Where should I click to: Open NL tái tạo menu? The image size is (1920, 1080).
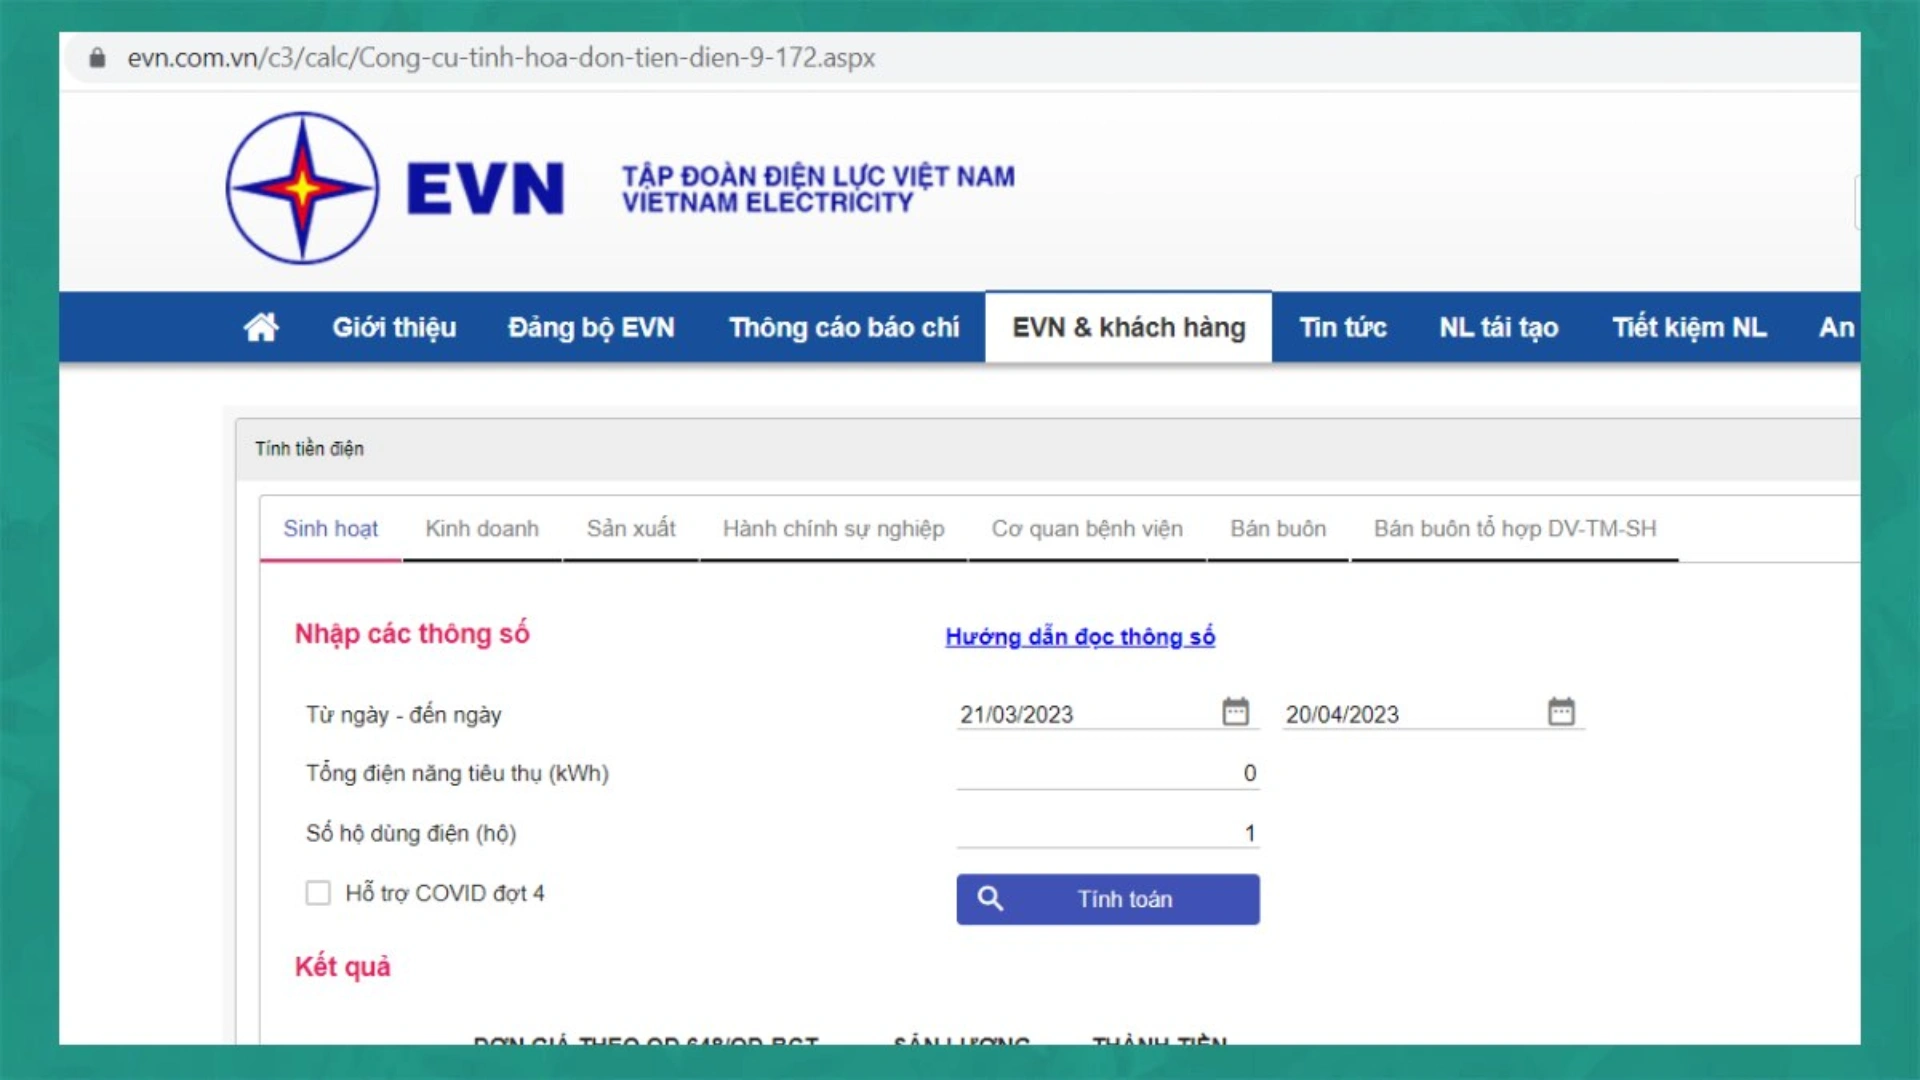point(1498,327)
